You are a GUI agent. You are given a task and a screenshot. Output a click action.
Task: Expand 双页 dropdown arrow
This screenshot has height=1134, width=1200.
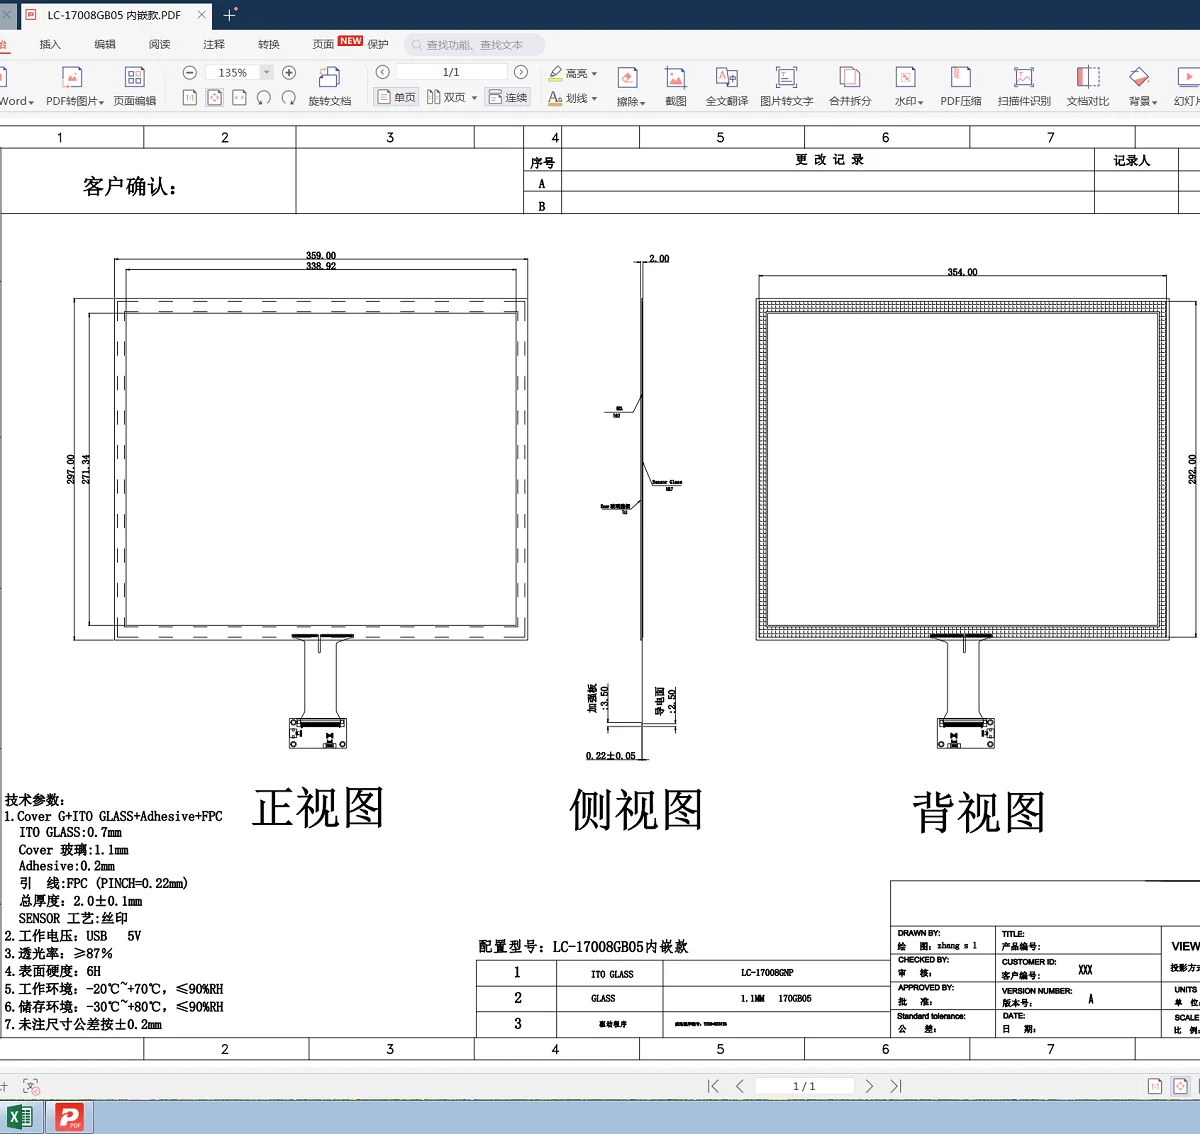coord(473,97)
